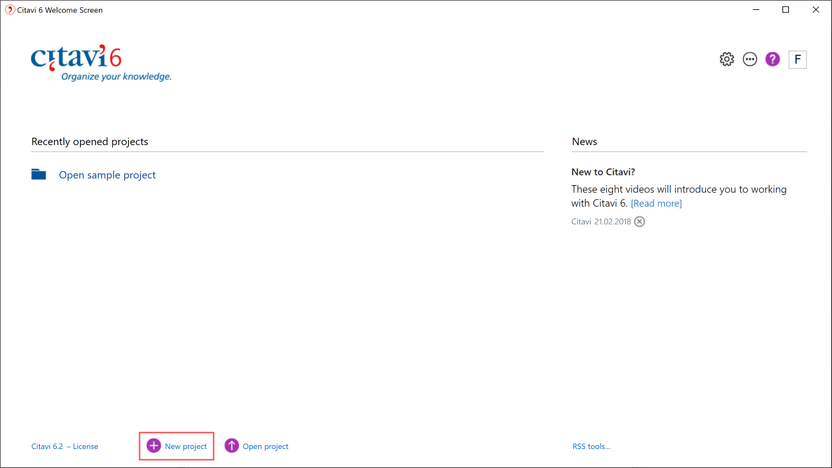Create a New project
The height and width of the screenshot is (468, 832).
click(x=177, y=446)
